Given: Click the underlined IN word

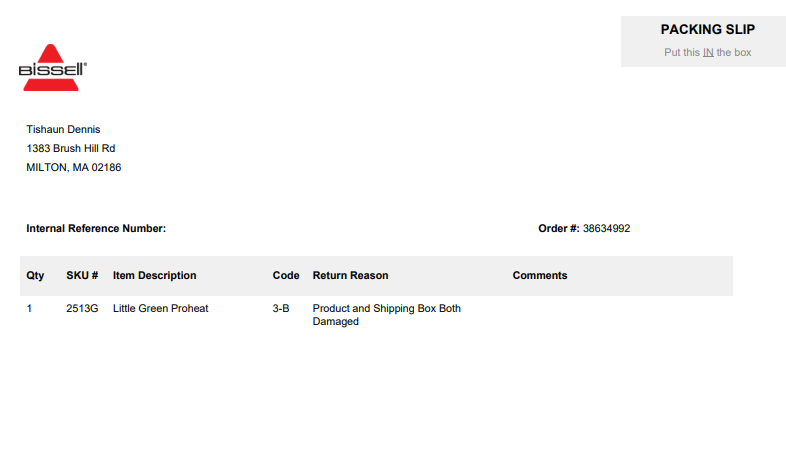Looking at the screenshot, I should point(708,52).
